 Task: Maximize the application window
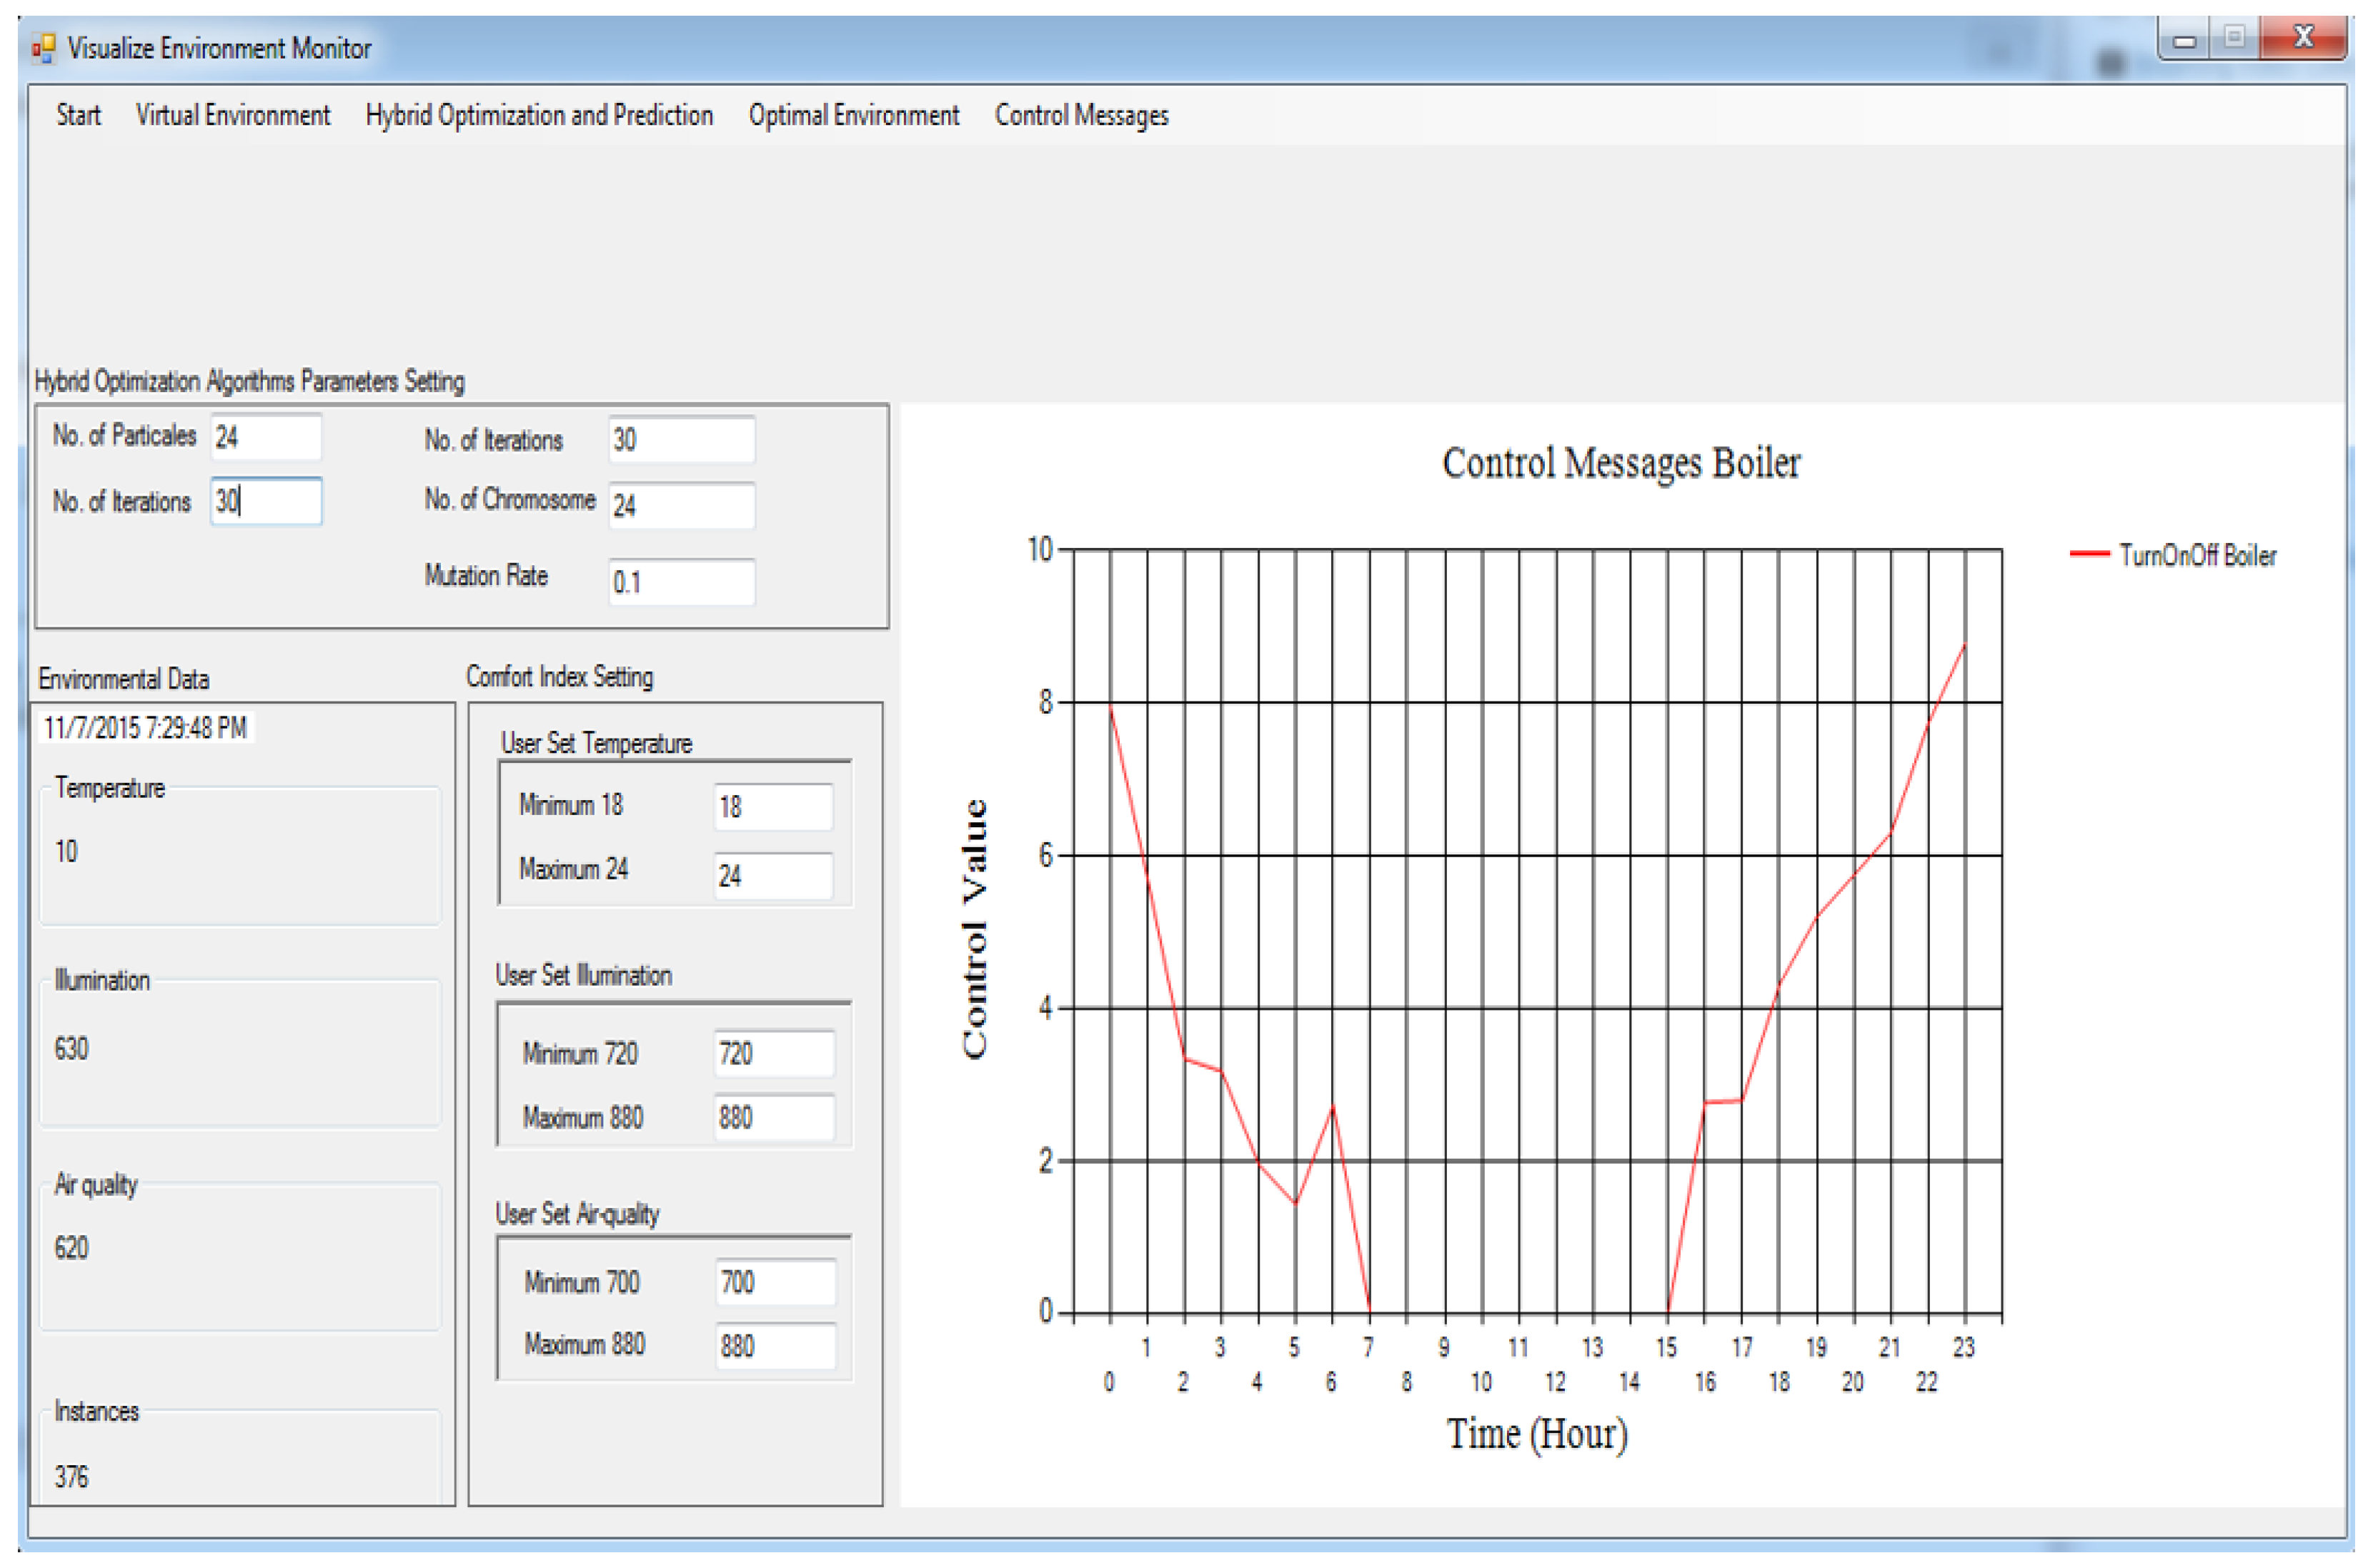click(x=2234, y=38)
